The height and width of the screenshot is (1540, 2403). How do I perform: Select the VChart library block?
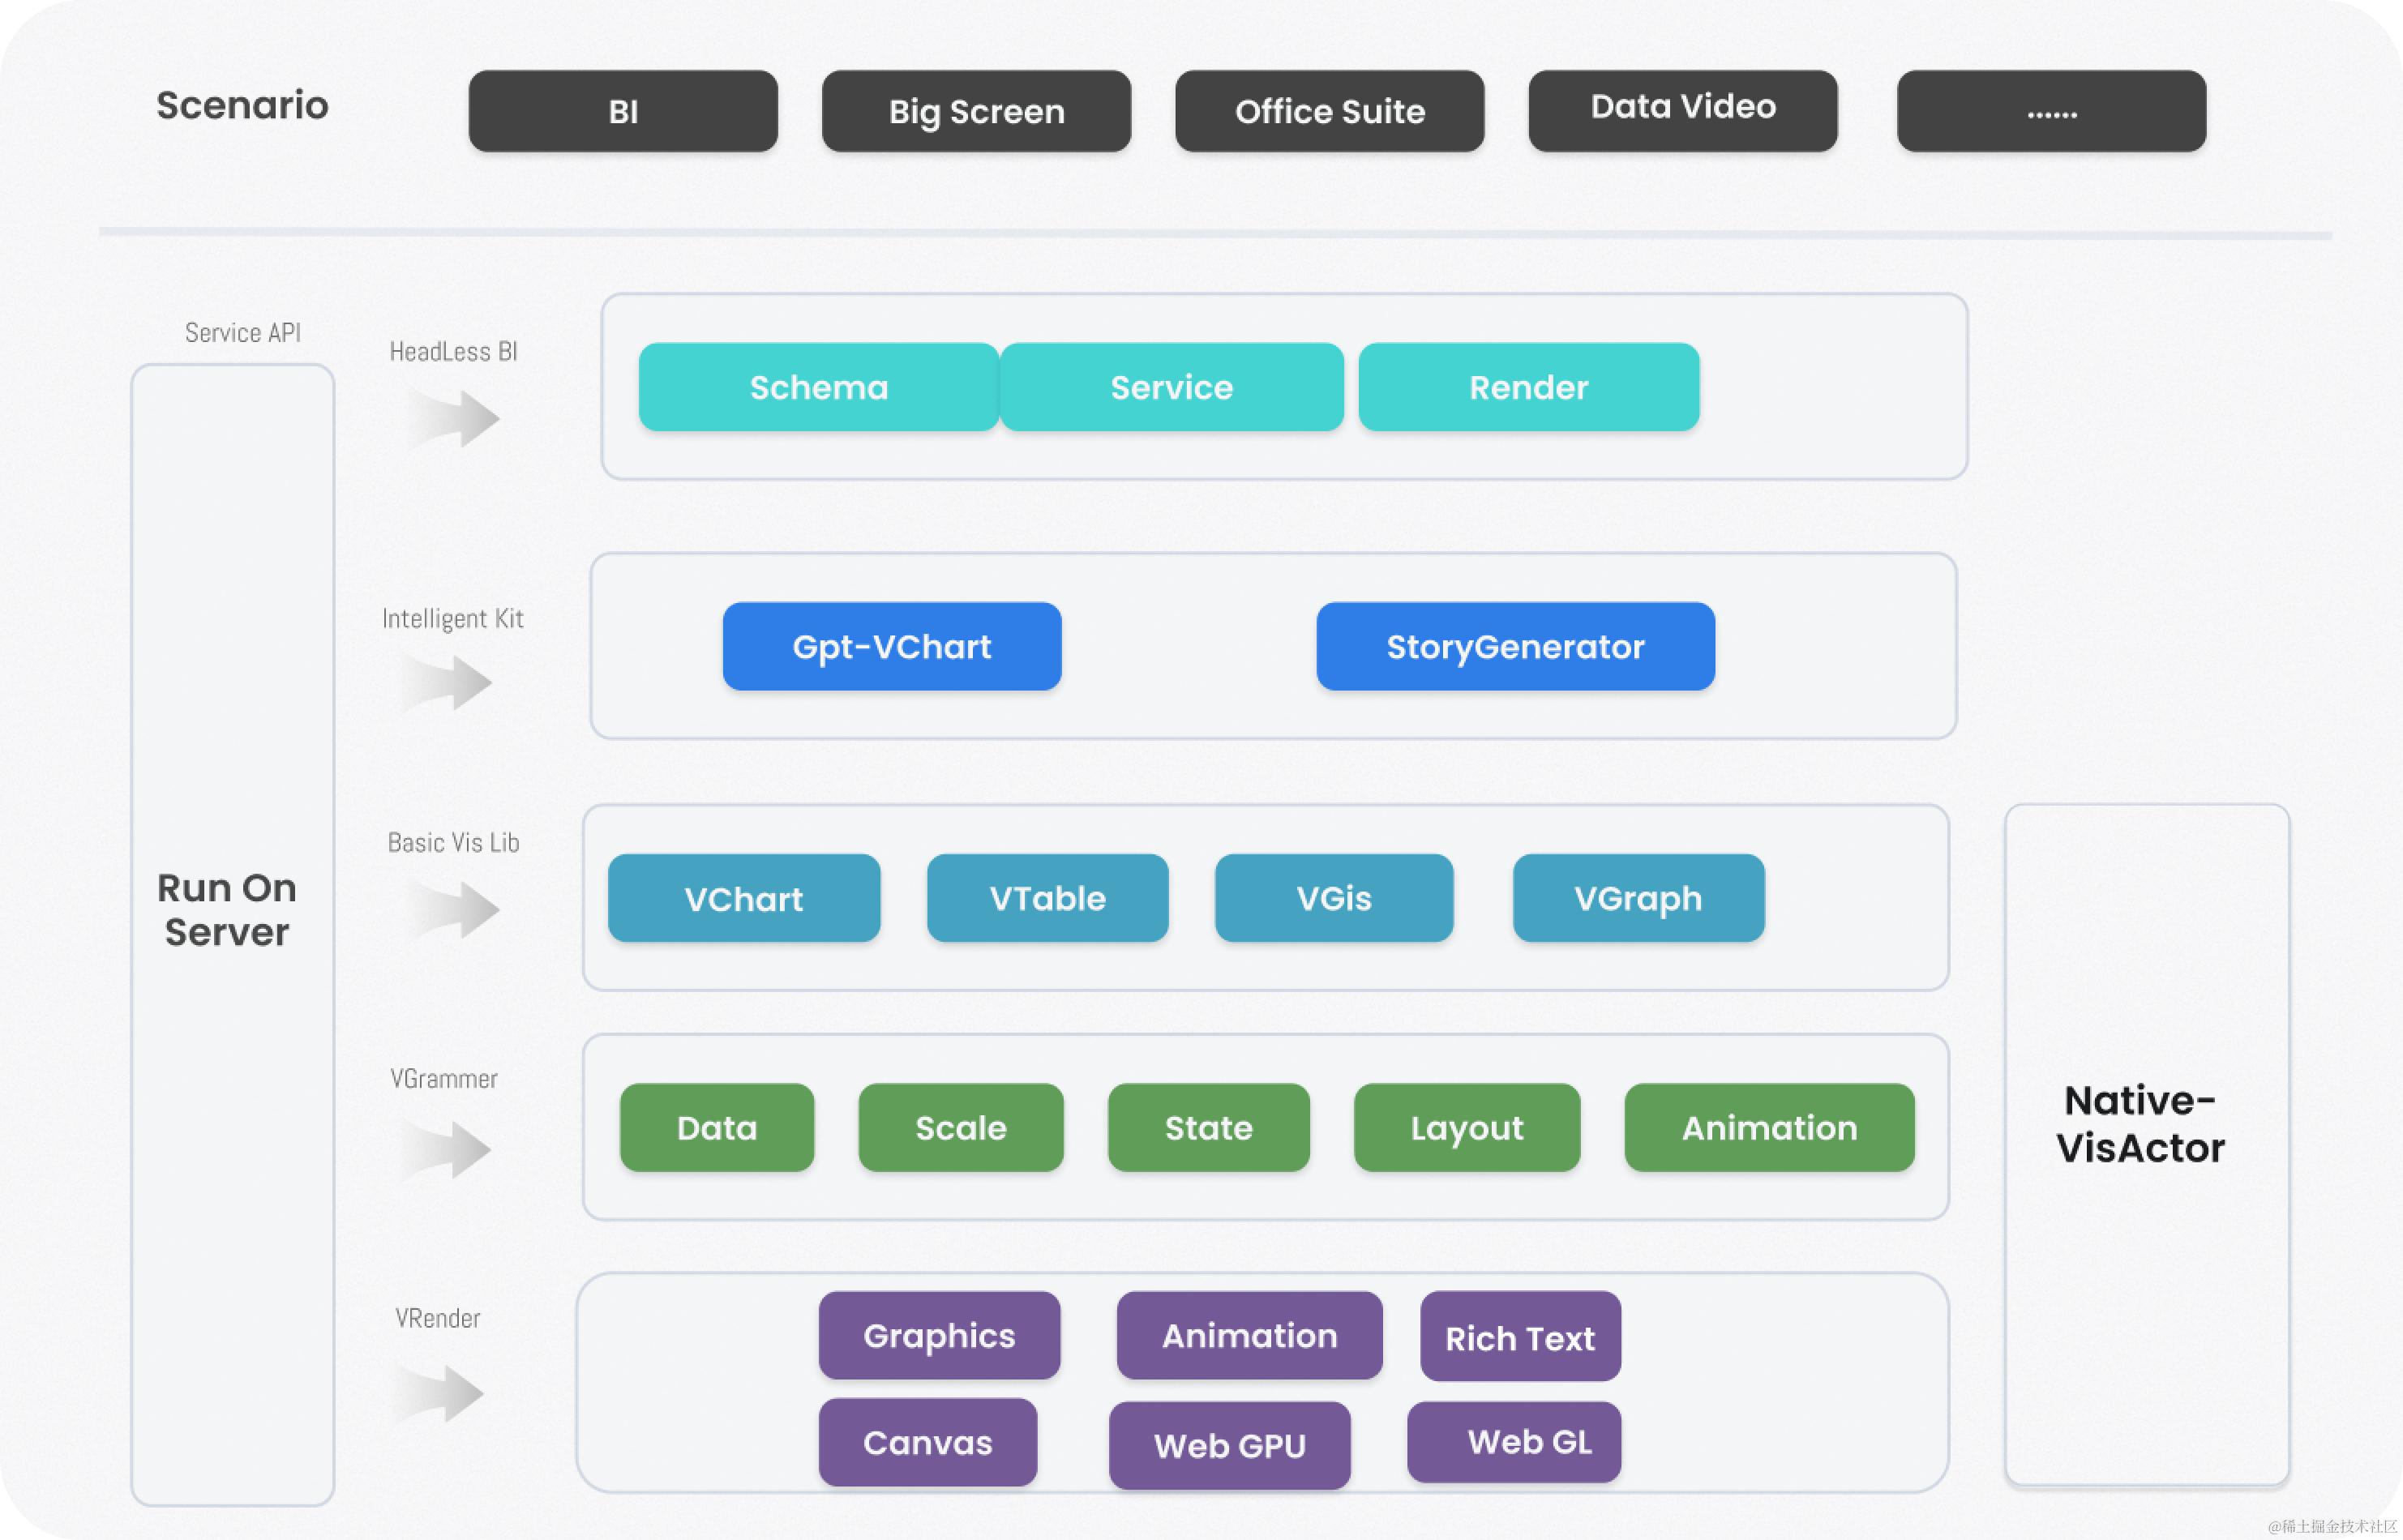pos(744,898)
